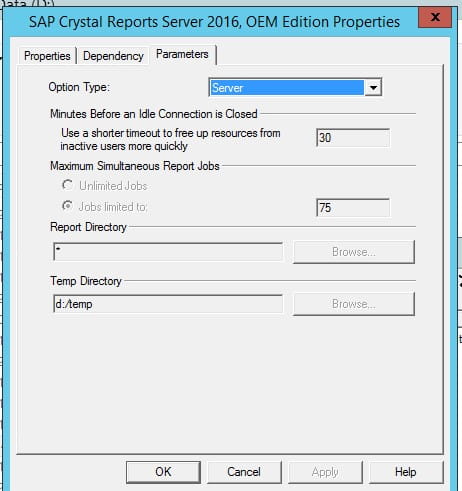The width and height of the screenshot is (462, 491).
Task: Choose the Jobs limited to radio button
Action: tap(67, 206)
